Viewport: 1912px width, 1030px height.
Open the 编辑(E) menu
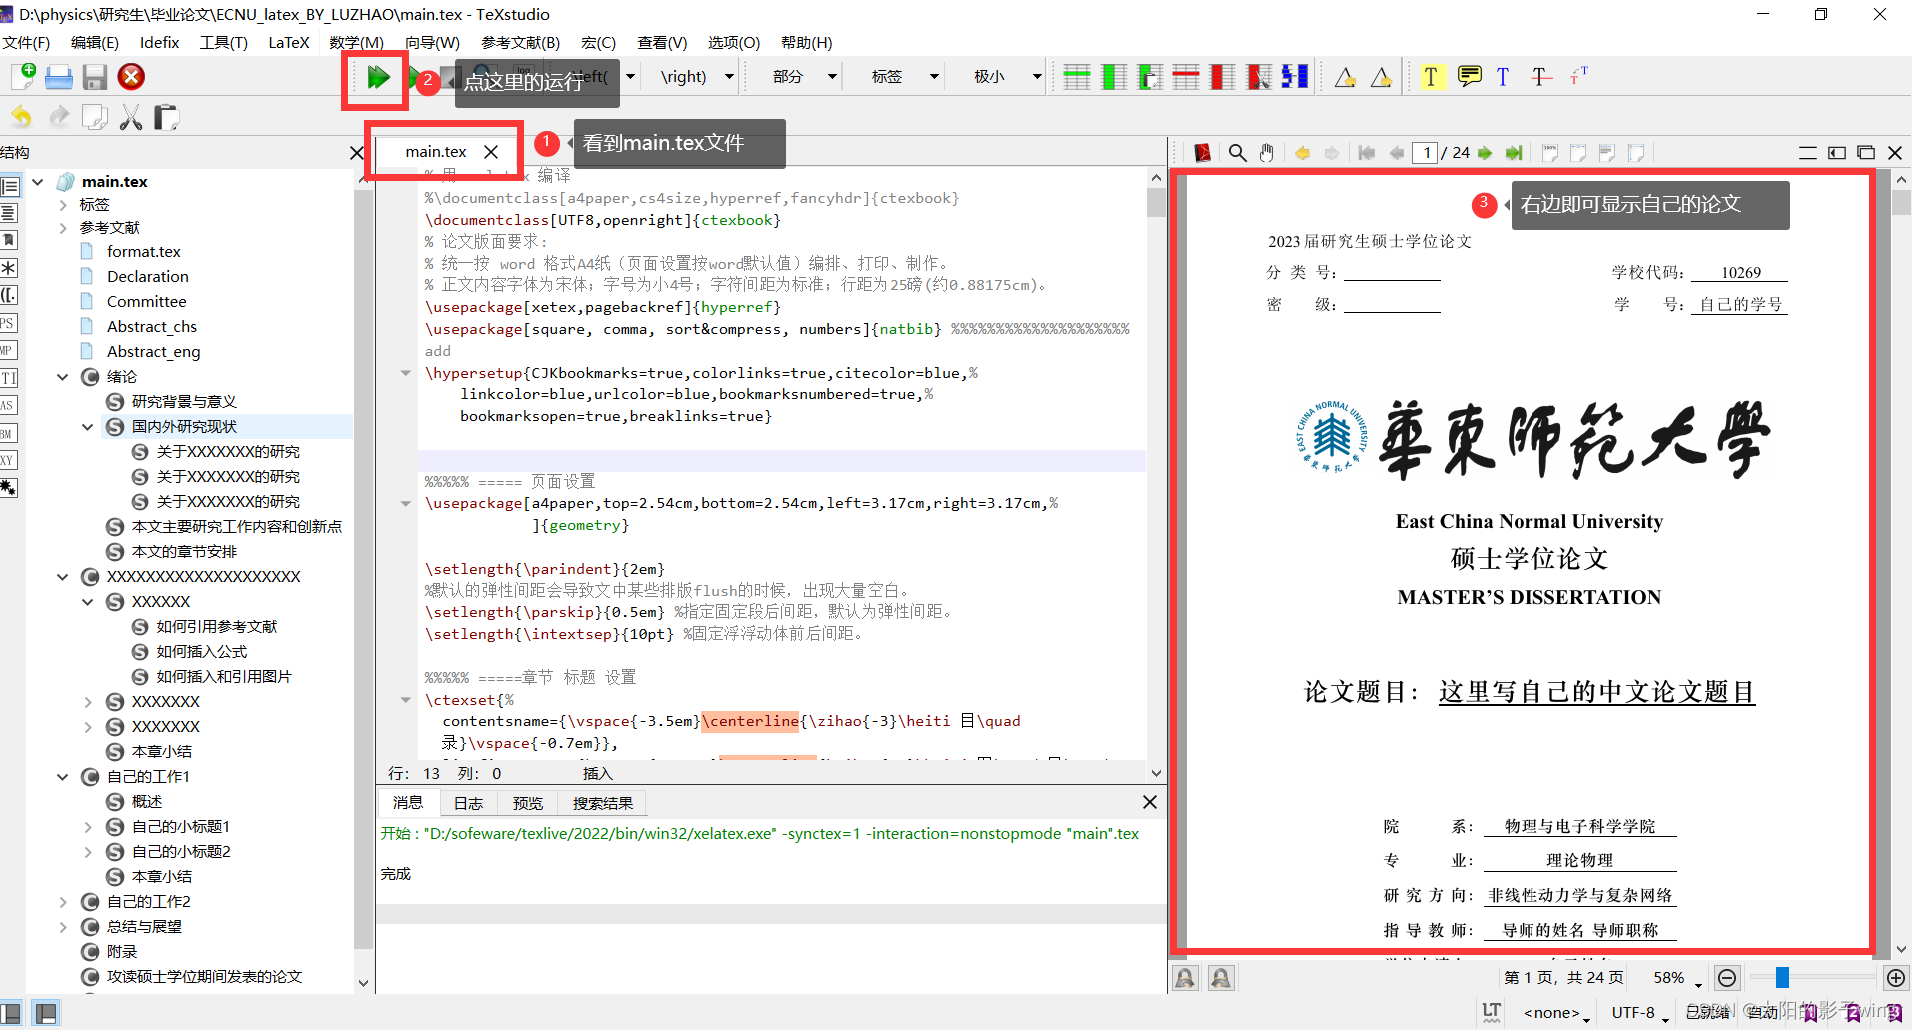95,42
